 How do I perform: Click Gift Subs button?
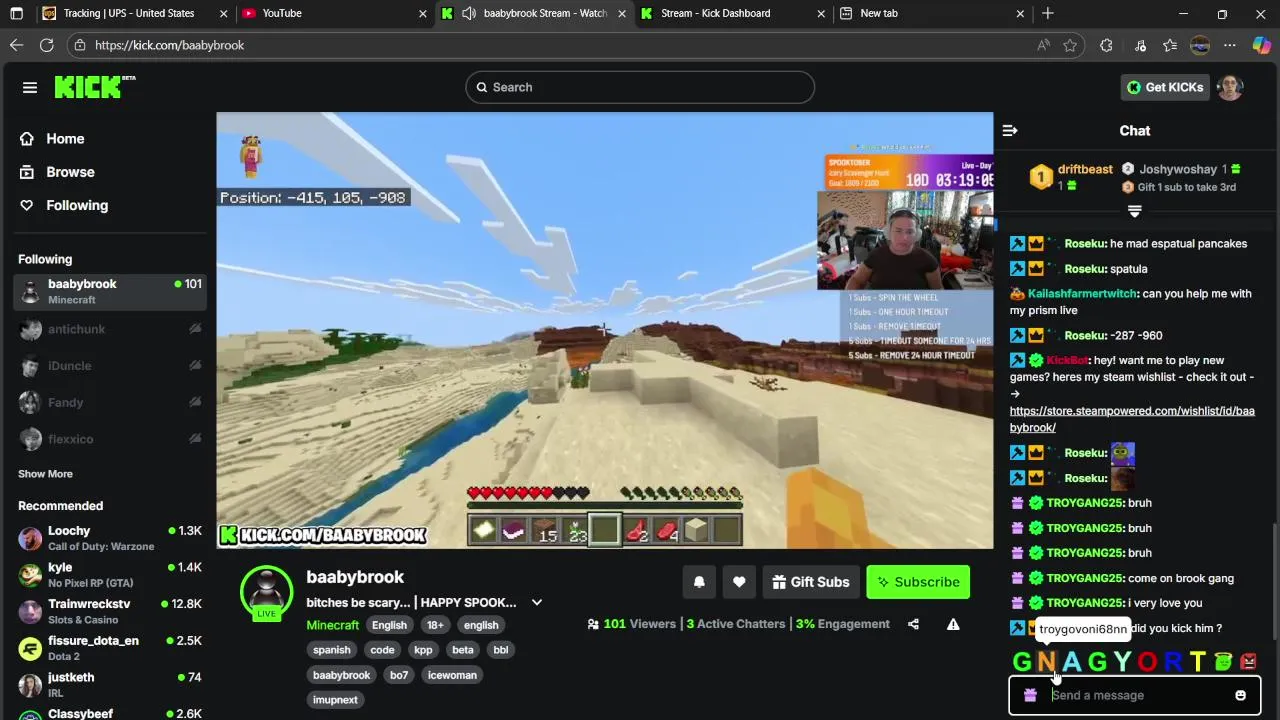point(811,582)
